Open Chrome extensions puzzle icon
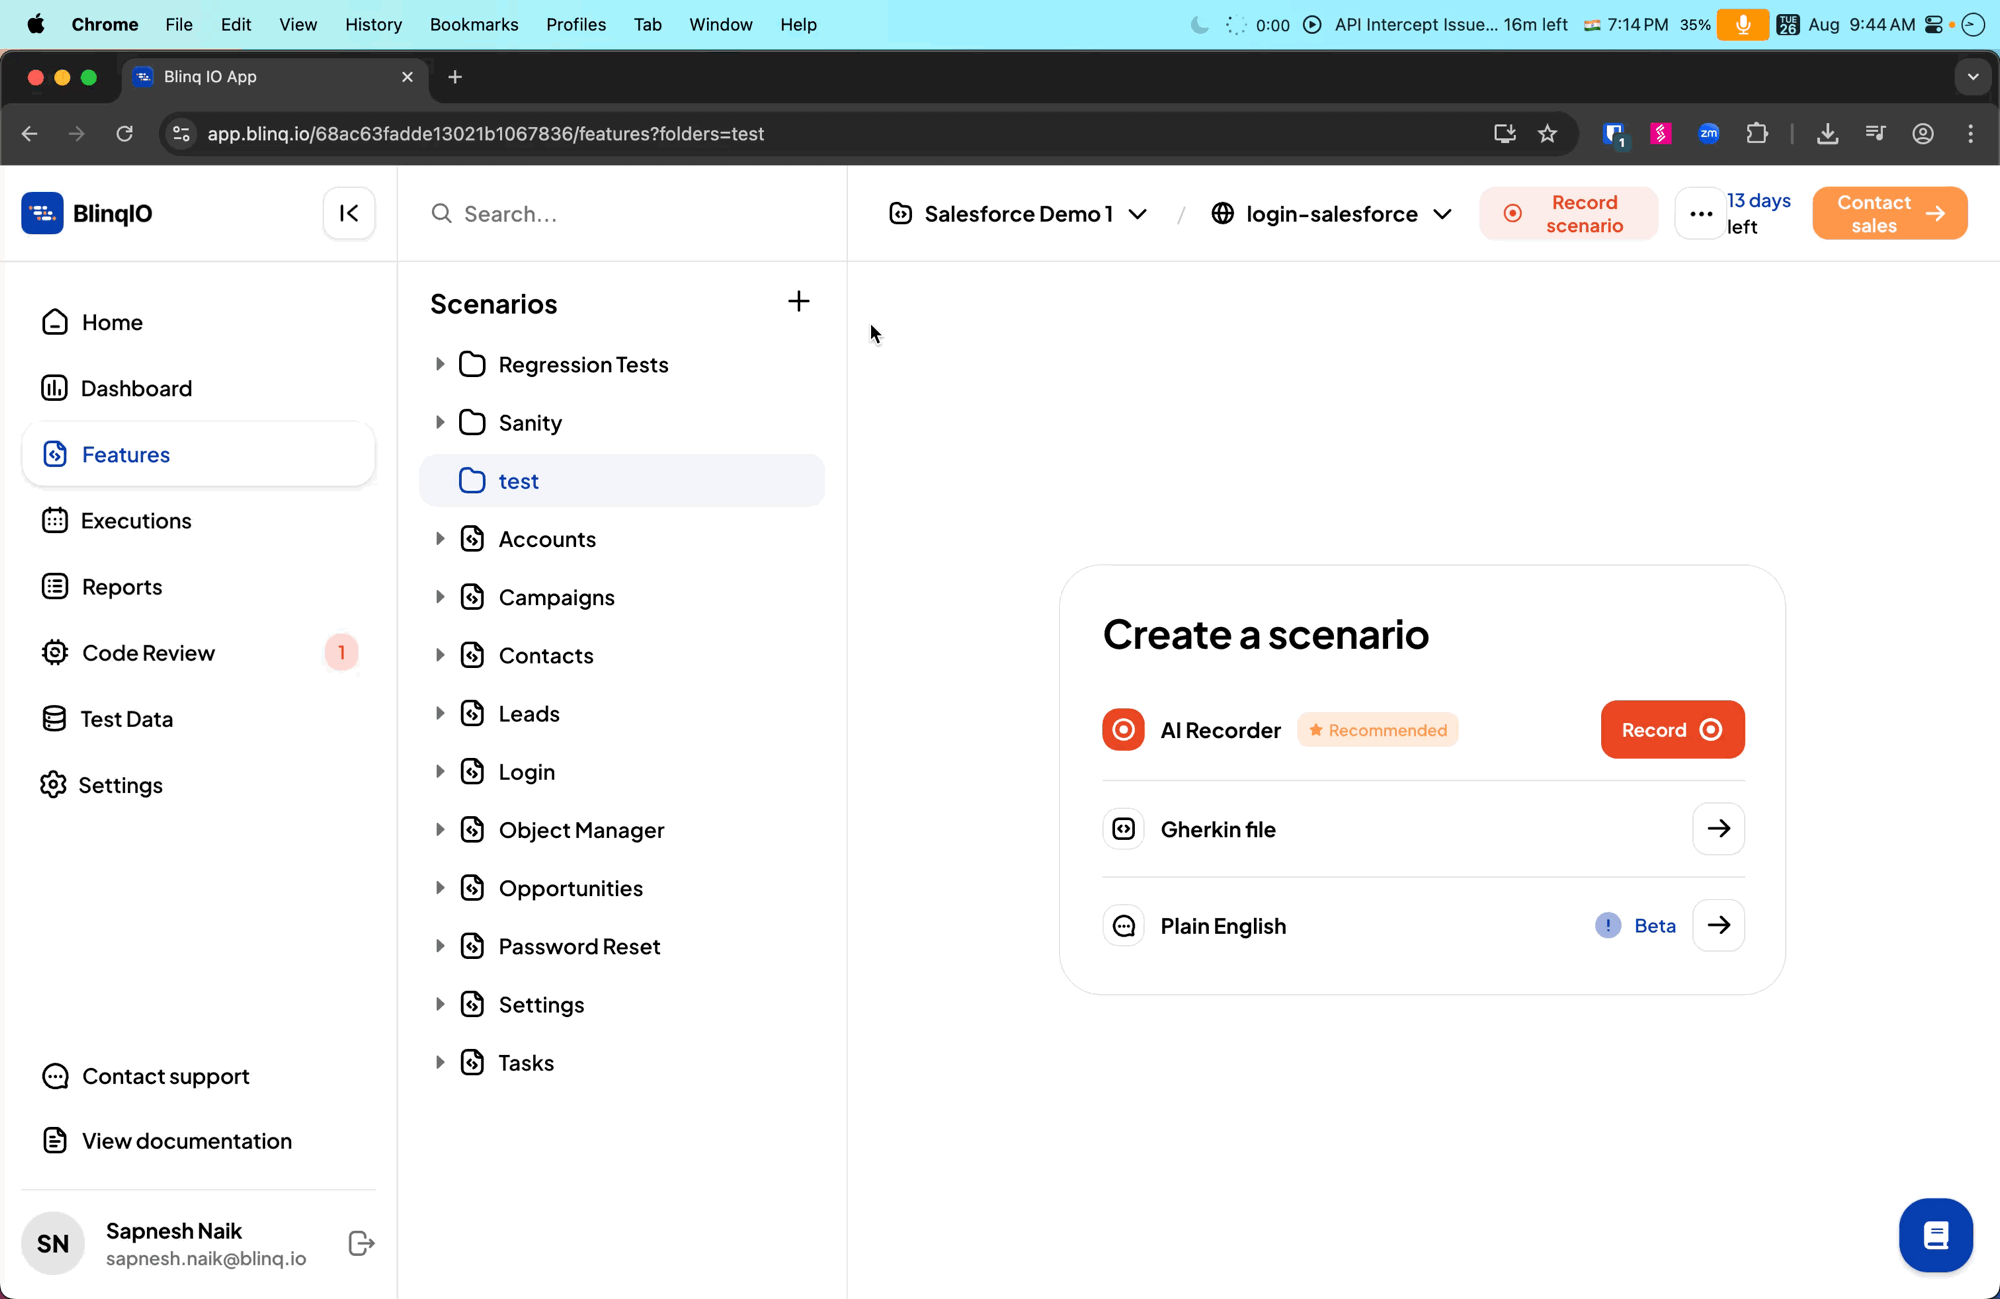 (1756, 134)
